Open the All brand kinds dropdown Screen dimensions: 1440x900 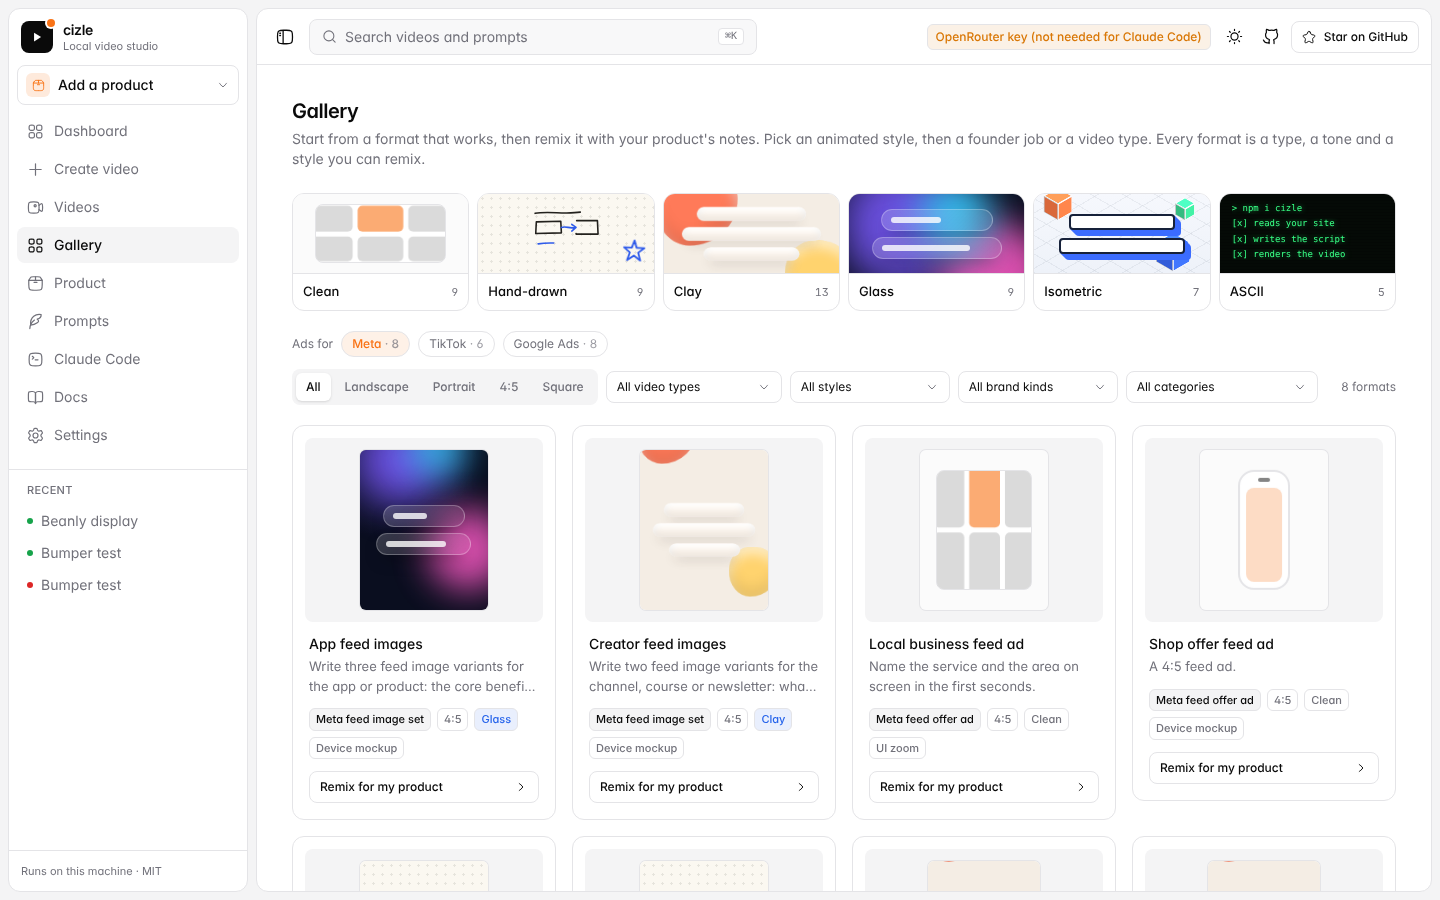tap(1037, 387)
